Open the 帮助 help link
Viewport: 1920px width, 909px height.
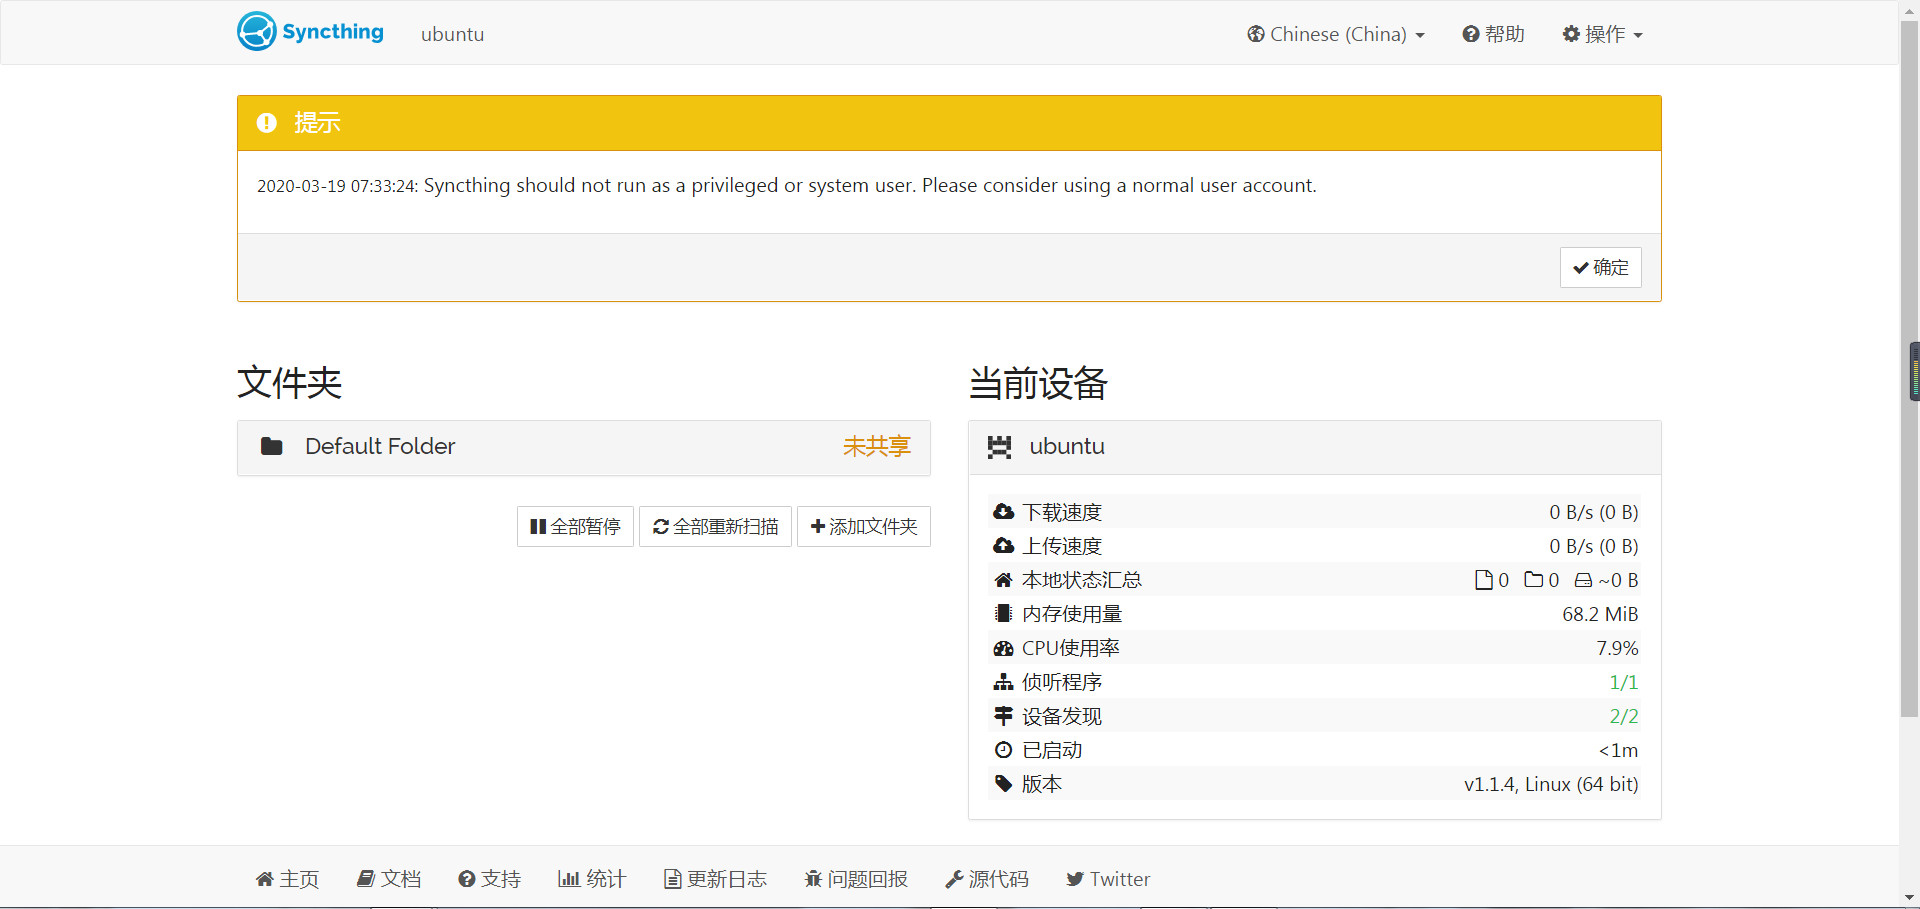coord(1493,34)
